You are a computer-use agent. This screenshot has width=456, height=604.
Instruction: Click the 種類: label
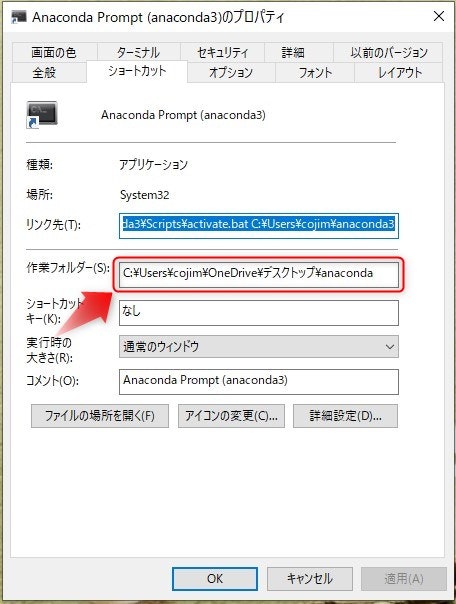[x=40, y=165]
